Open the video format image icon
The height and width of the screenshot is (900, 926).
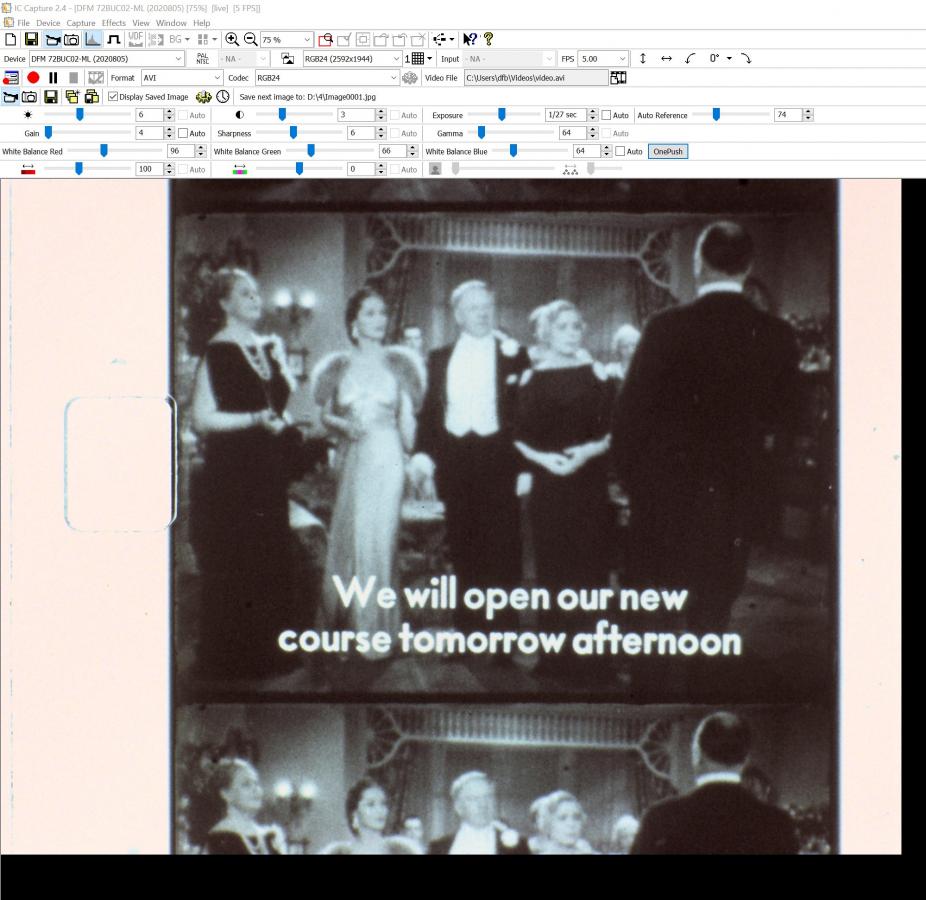[288, 58]
